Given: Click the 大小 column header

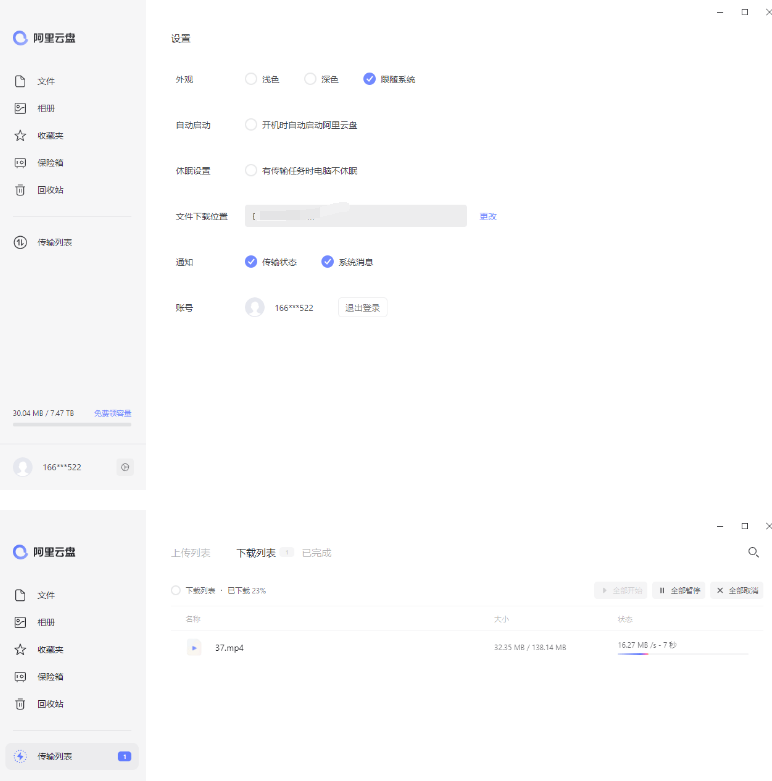Looking at the screenshot, I should 502,619.
